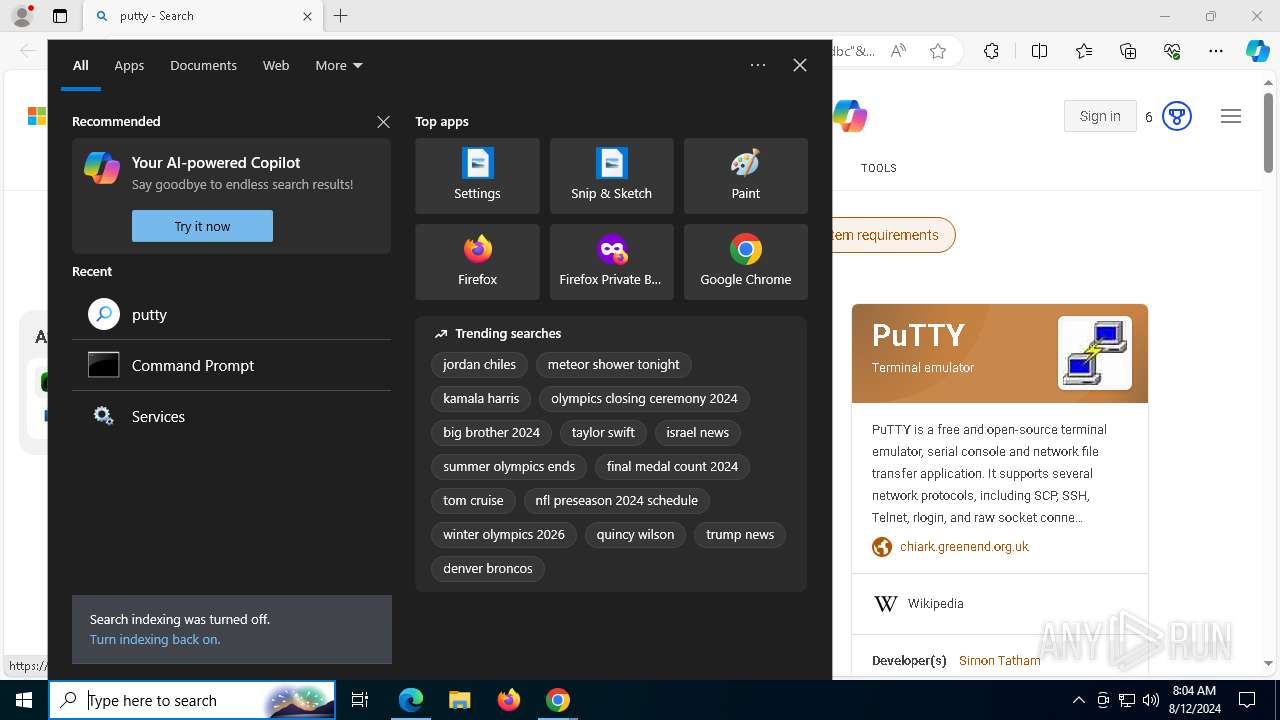
Task: Open Task View on taskbar
Action: tap(360, 700)
